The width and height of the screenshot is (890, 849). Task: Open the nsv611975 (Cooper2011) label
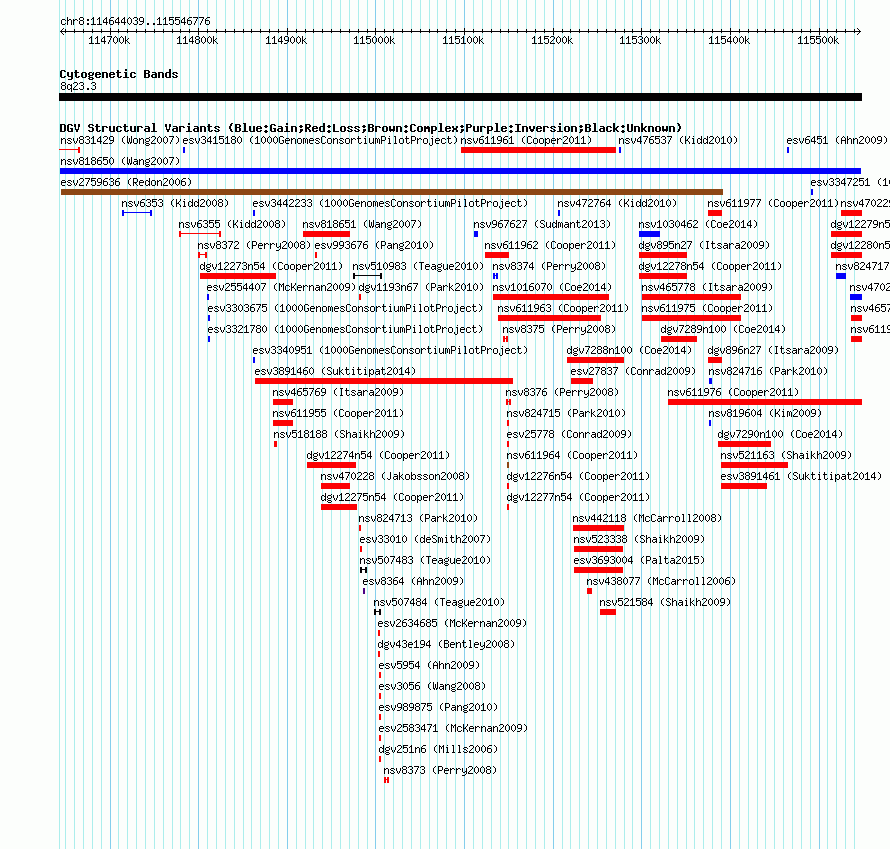[707, 308]
